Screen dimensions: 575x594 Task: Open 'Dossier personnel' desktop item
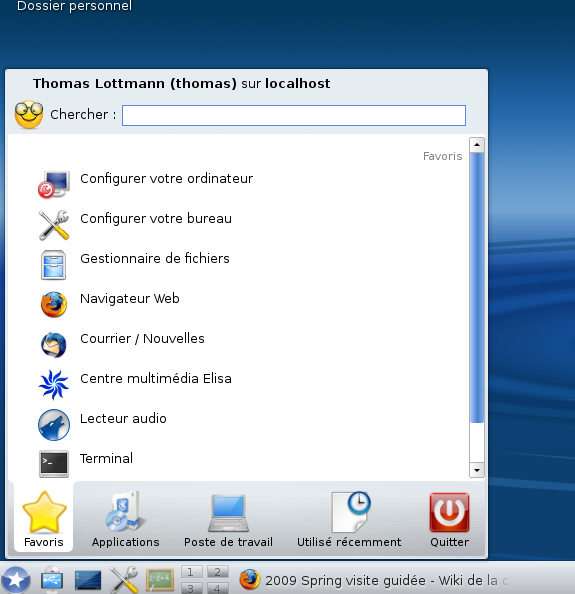74,6
